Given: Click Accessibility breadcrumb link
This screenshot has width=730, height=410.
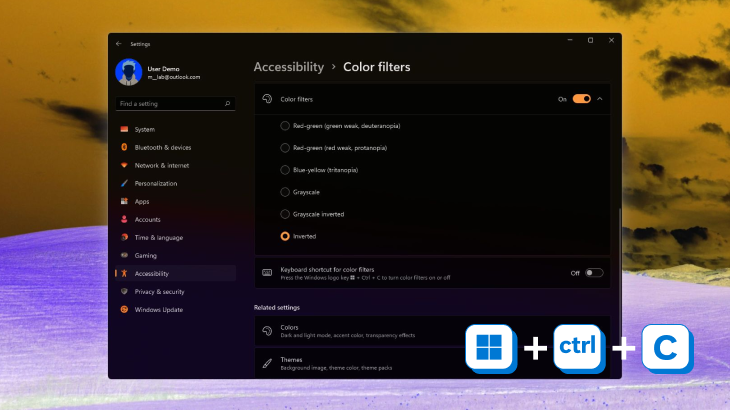Looking at the screenshot, I should pyautogui.click(x=289, y=67).
